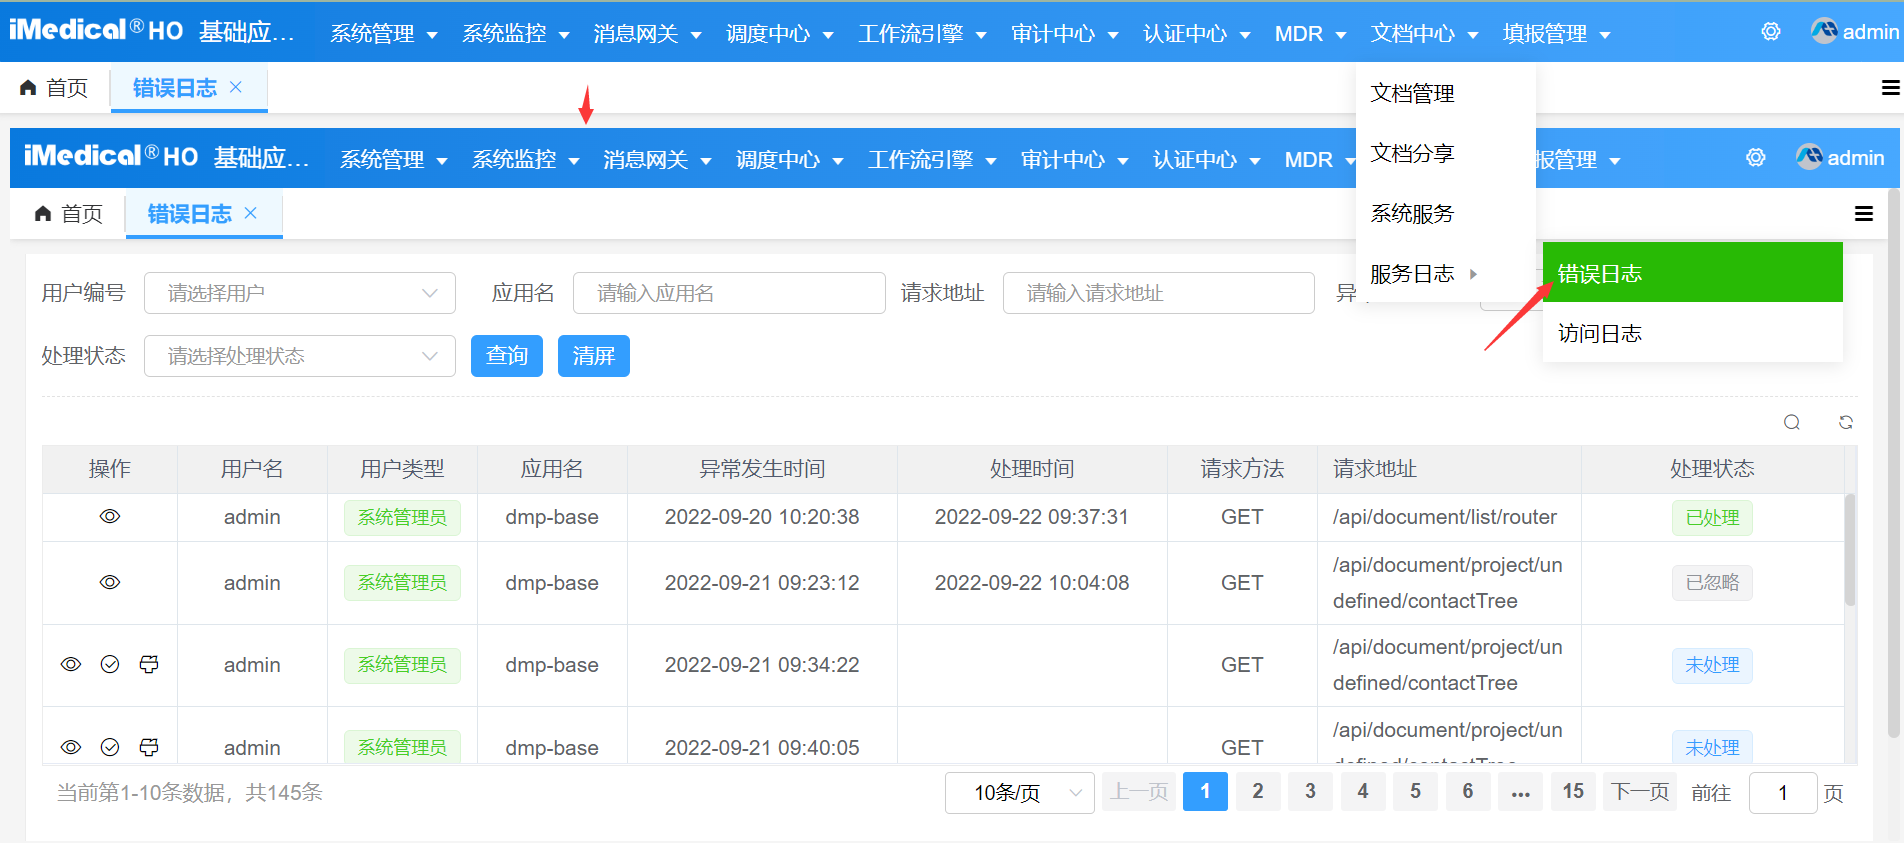View details of the 2022-09-20 10:20:38 error
This screenshot has height=843, width=1904.
point(110,517)
